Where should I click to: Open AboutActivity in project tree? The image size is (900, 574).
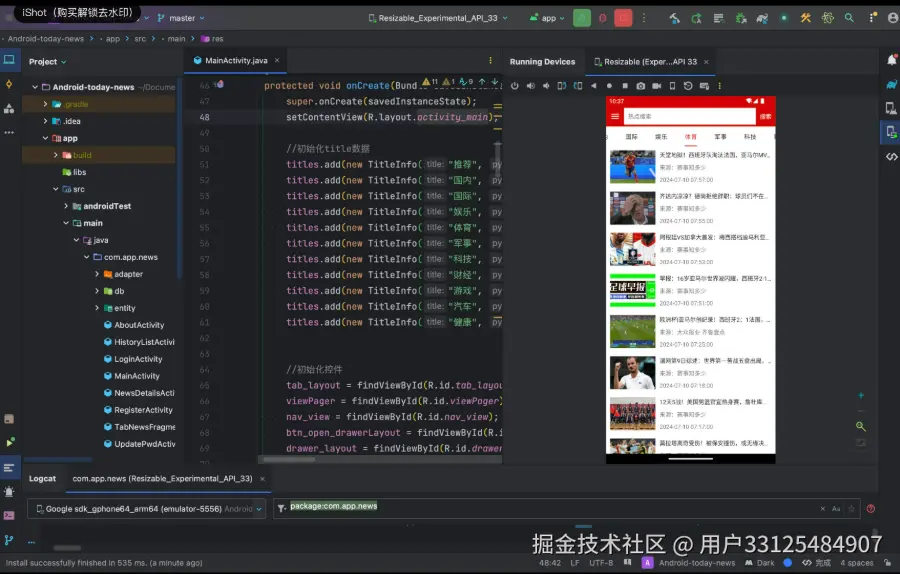(x=134, y=325)
